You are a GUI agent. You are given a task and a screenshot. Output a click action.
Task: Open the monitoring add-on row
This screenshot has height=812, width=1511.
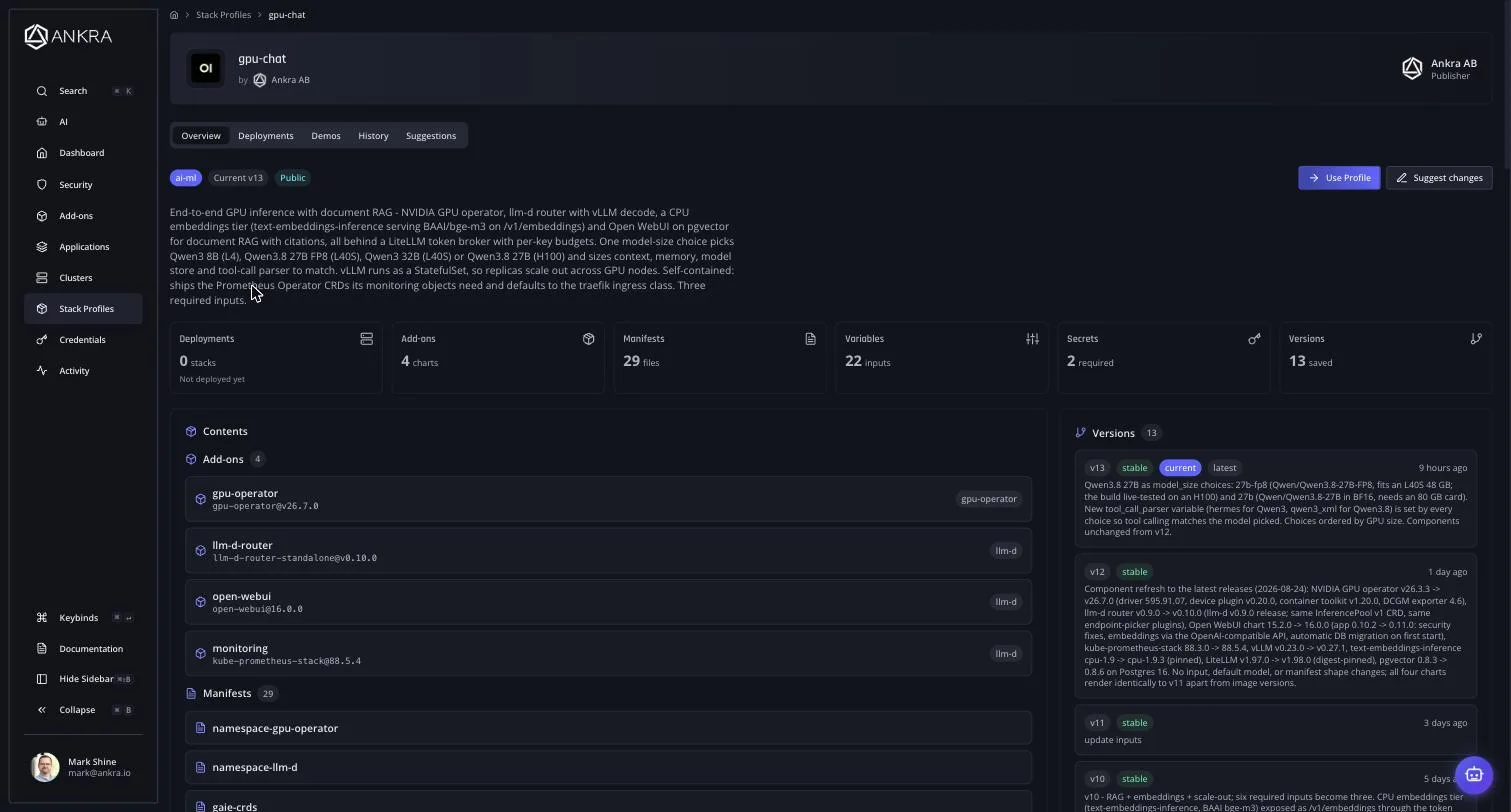608,654
